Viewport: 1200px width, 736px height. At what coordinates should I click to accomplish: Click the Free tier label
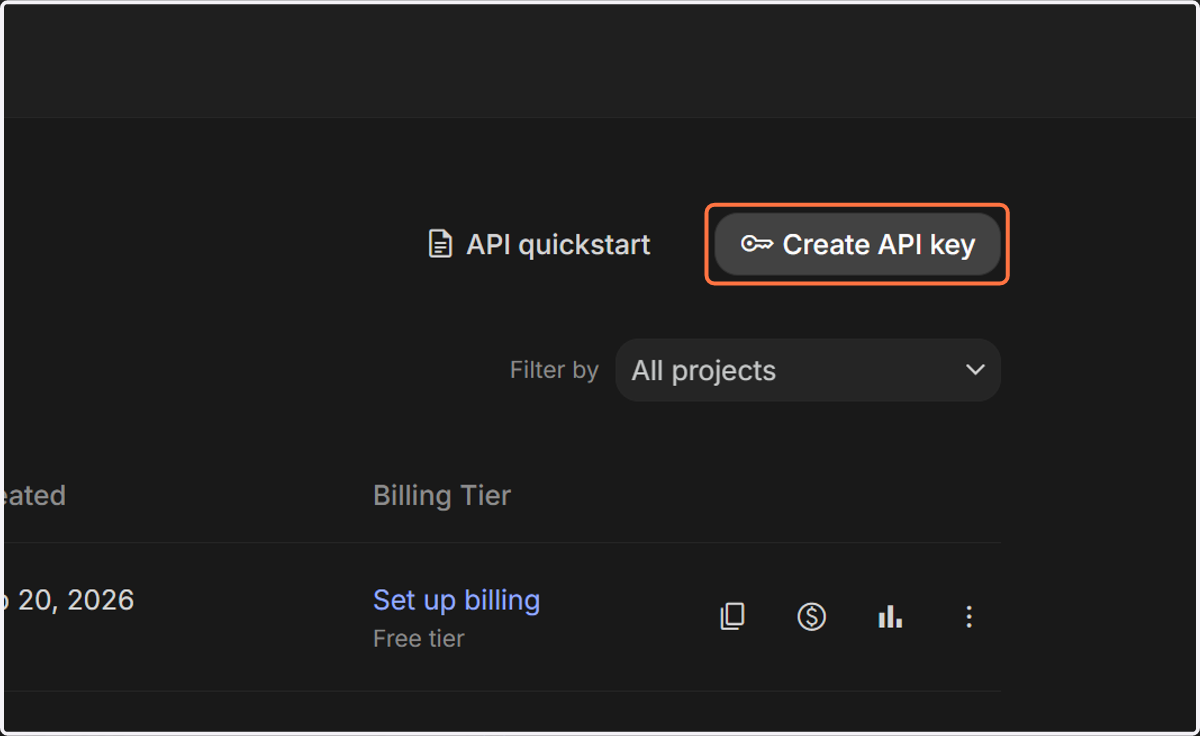click(x=419, y=638)
